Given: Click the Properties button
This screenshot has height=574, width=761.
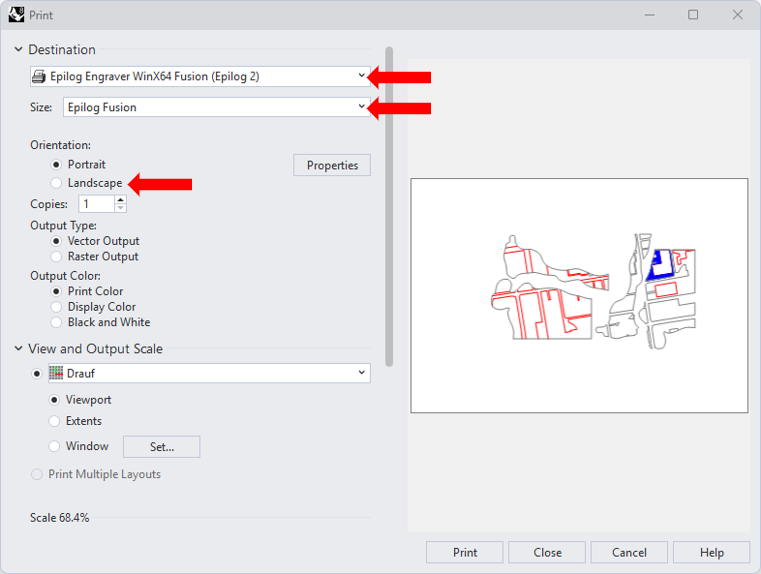Looking at the screenshot, I should tap(332, 165).
